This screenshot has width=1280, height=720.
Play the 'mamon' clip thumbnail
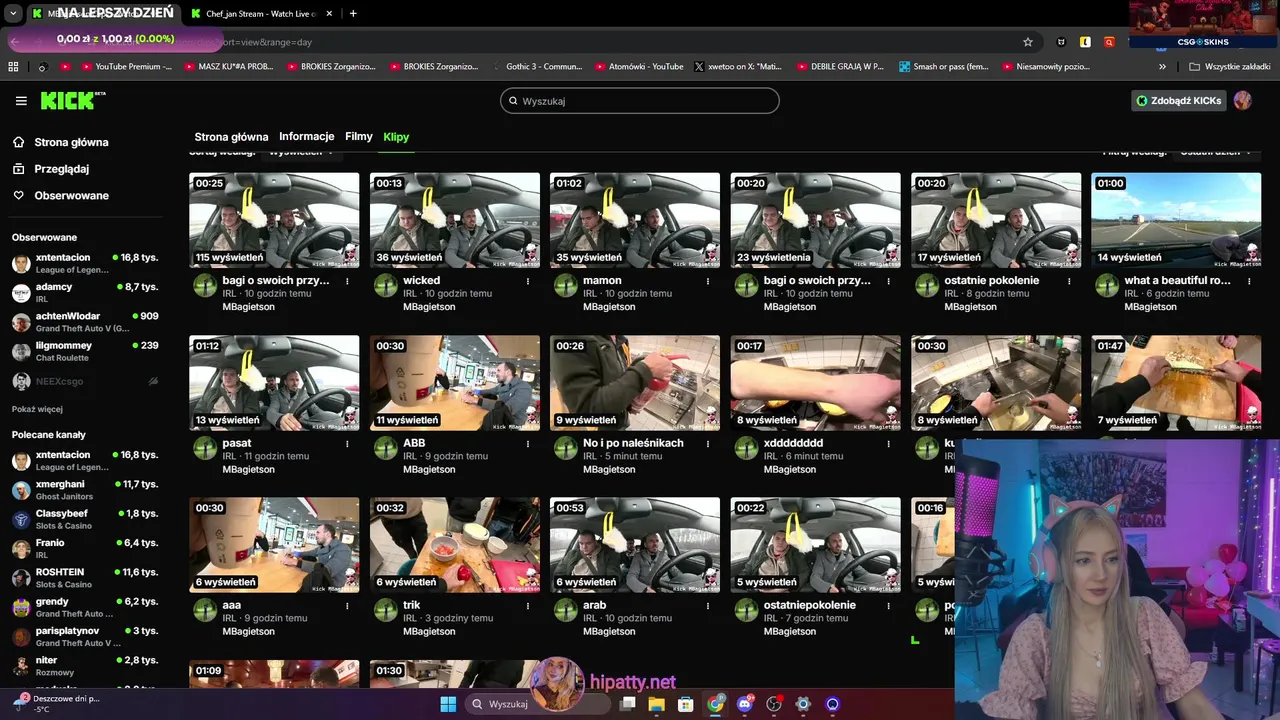(635, 220)
